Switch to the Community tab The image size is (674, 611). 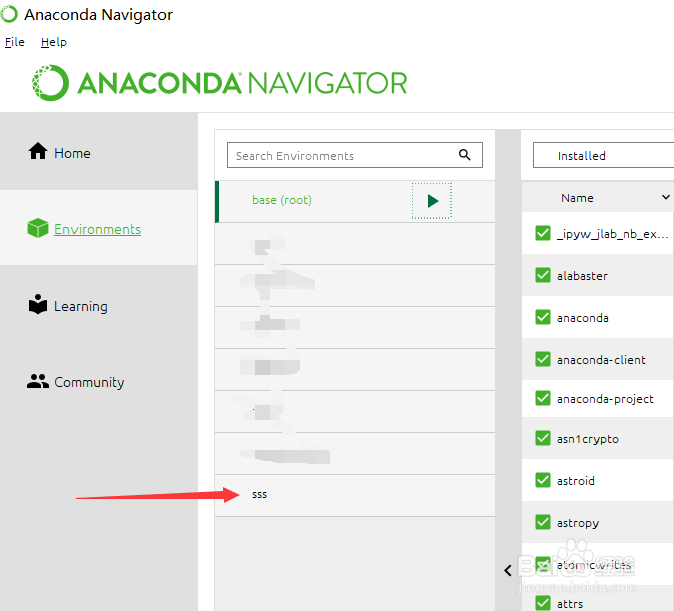pos(89,382)
